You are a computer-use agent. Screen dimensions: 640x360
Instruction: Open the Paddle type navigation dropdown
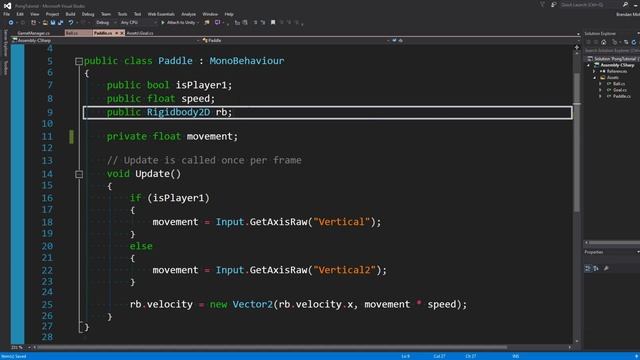tap(296, 40)
